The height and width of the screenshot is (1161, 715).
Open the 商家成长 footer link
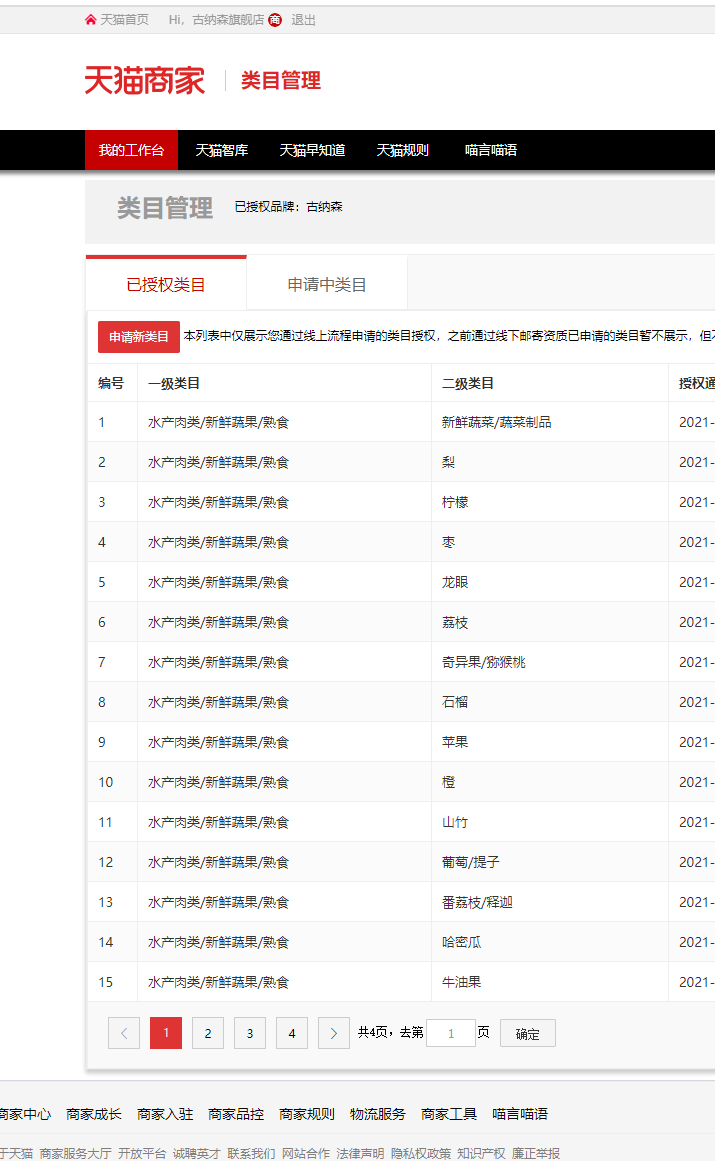click(94, 1114)
